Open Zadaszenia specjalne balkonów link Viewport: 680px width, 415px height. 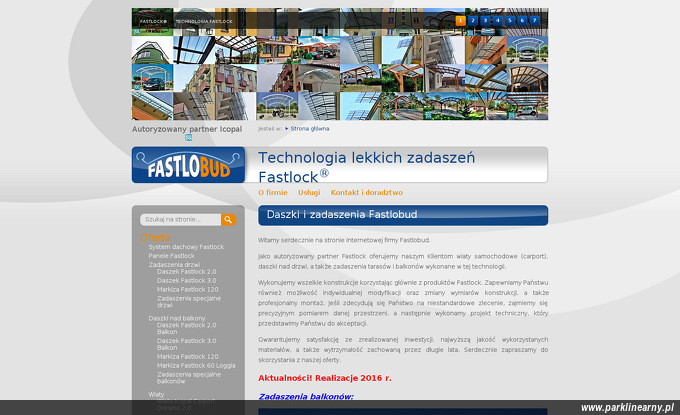[189, 378]
